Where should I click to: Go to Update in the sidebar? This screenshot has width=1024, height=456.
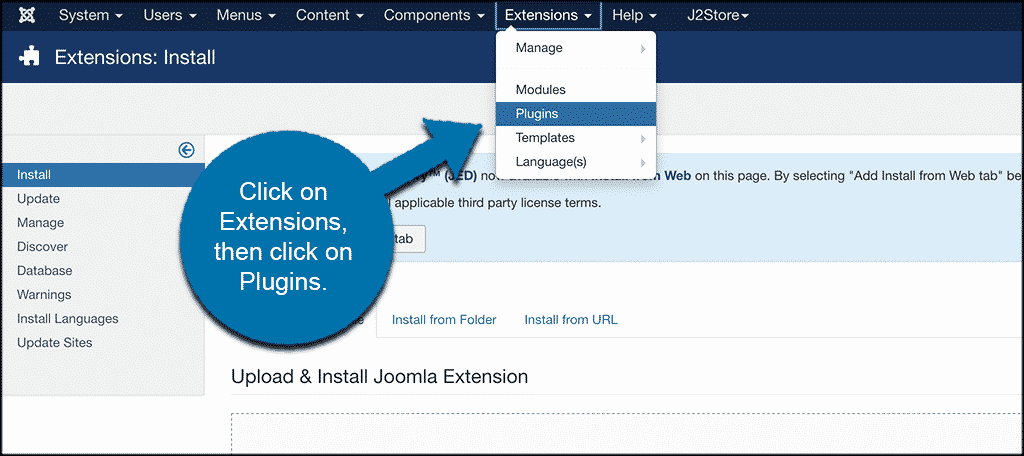coord(39,199)
